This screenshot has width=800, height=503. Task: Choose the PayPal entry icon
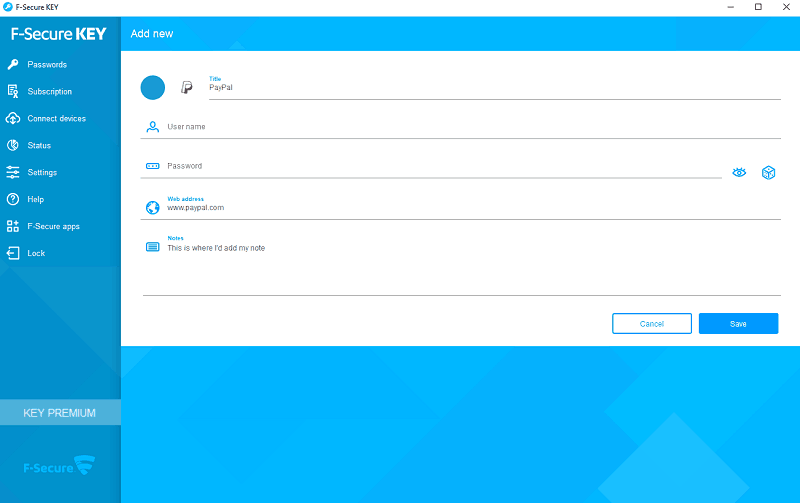point(187,88)
